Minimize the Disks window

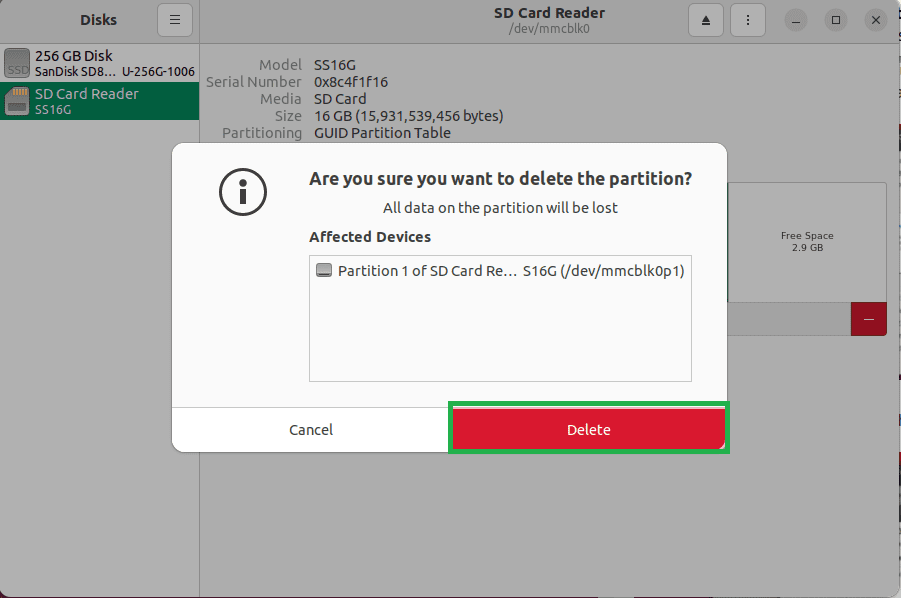796,20
